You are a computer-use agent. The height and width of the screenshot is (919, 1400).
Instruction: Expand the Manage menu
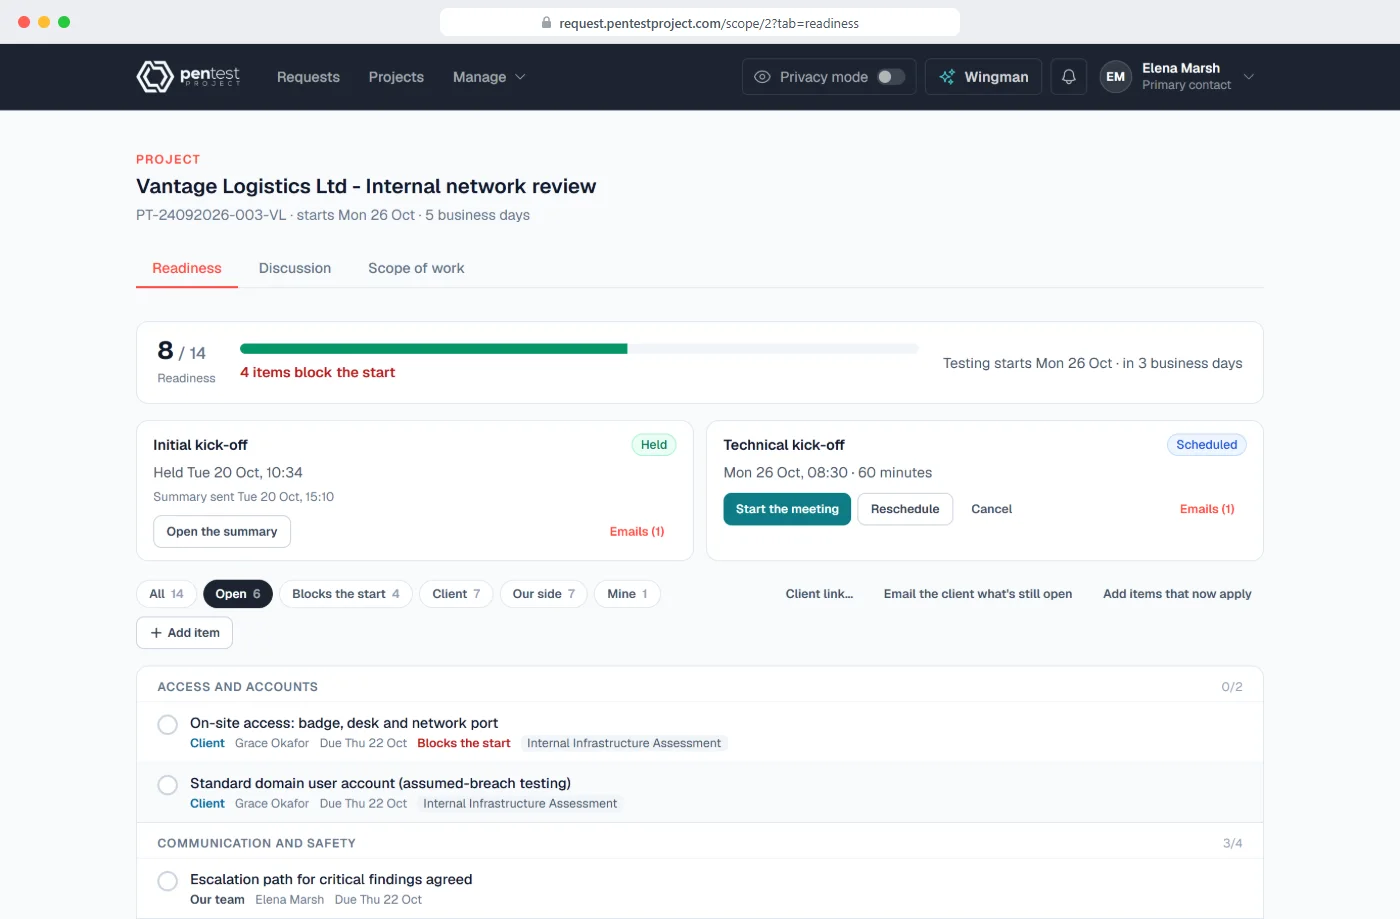tap(489, 77)
